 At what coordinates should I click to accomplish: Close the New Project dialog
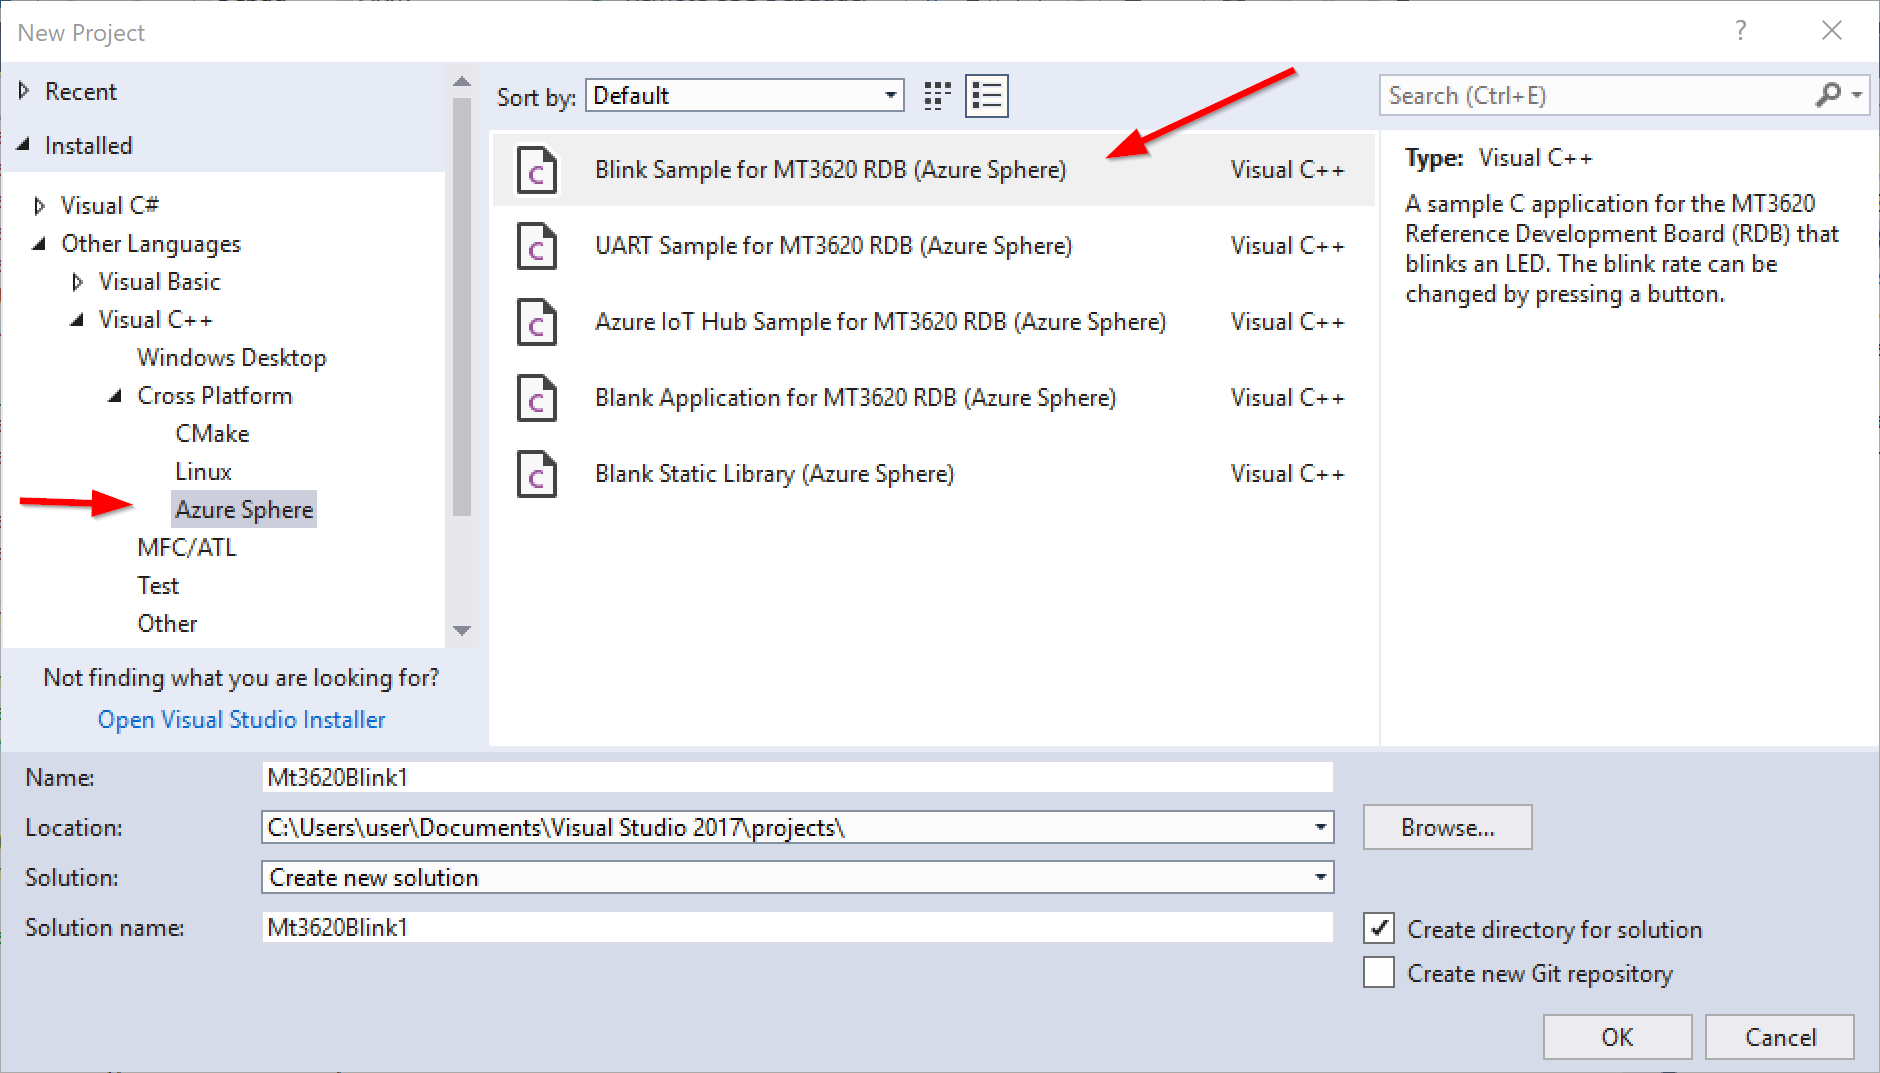[x=1832, y=31]
